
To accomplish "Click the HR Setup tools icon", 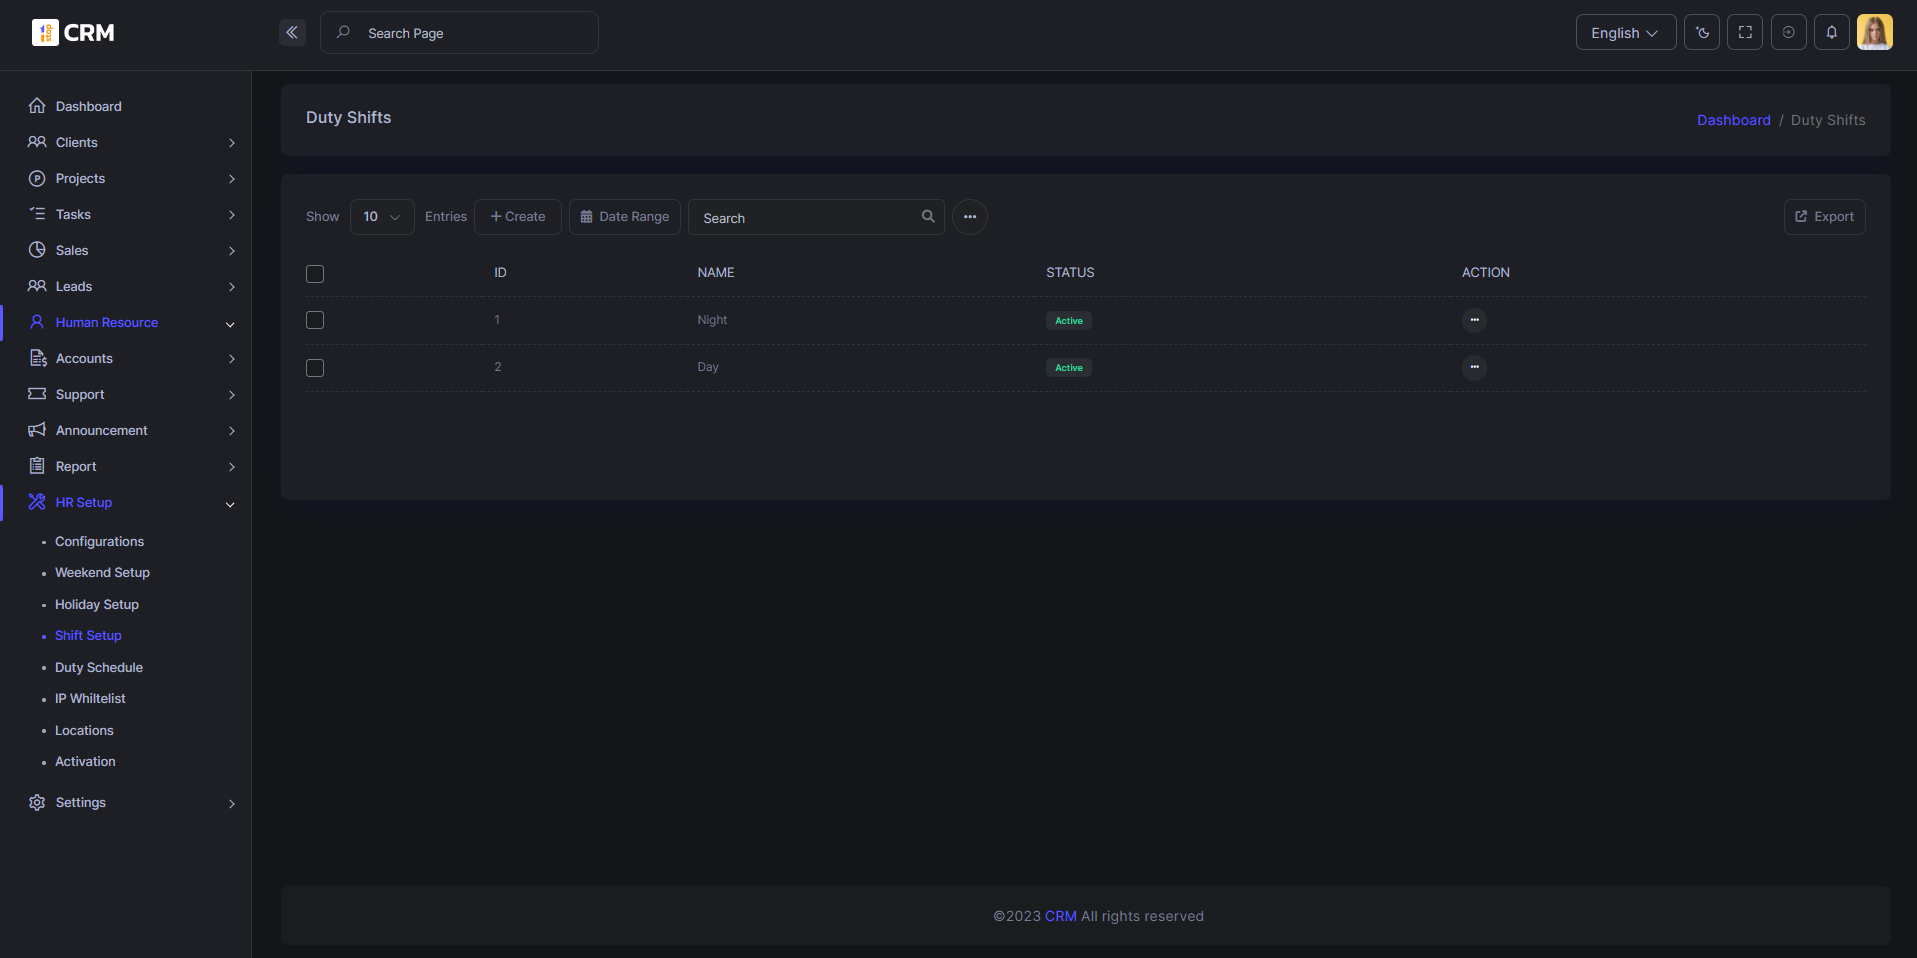I will click(37, 502).
